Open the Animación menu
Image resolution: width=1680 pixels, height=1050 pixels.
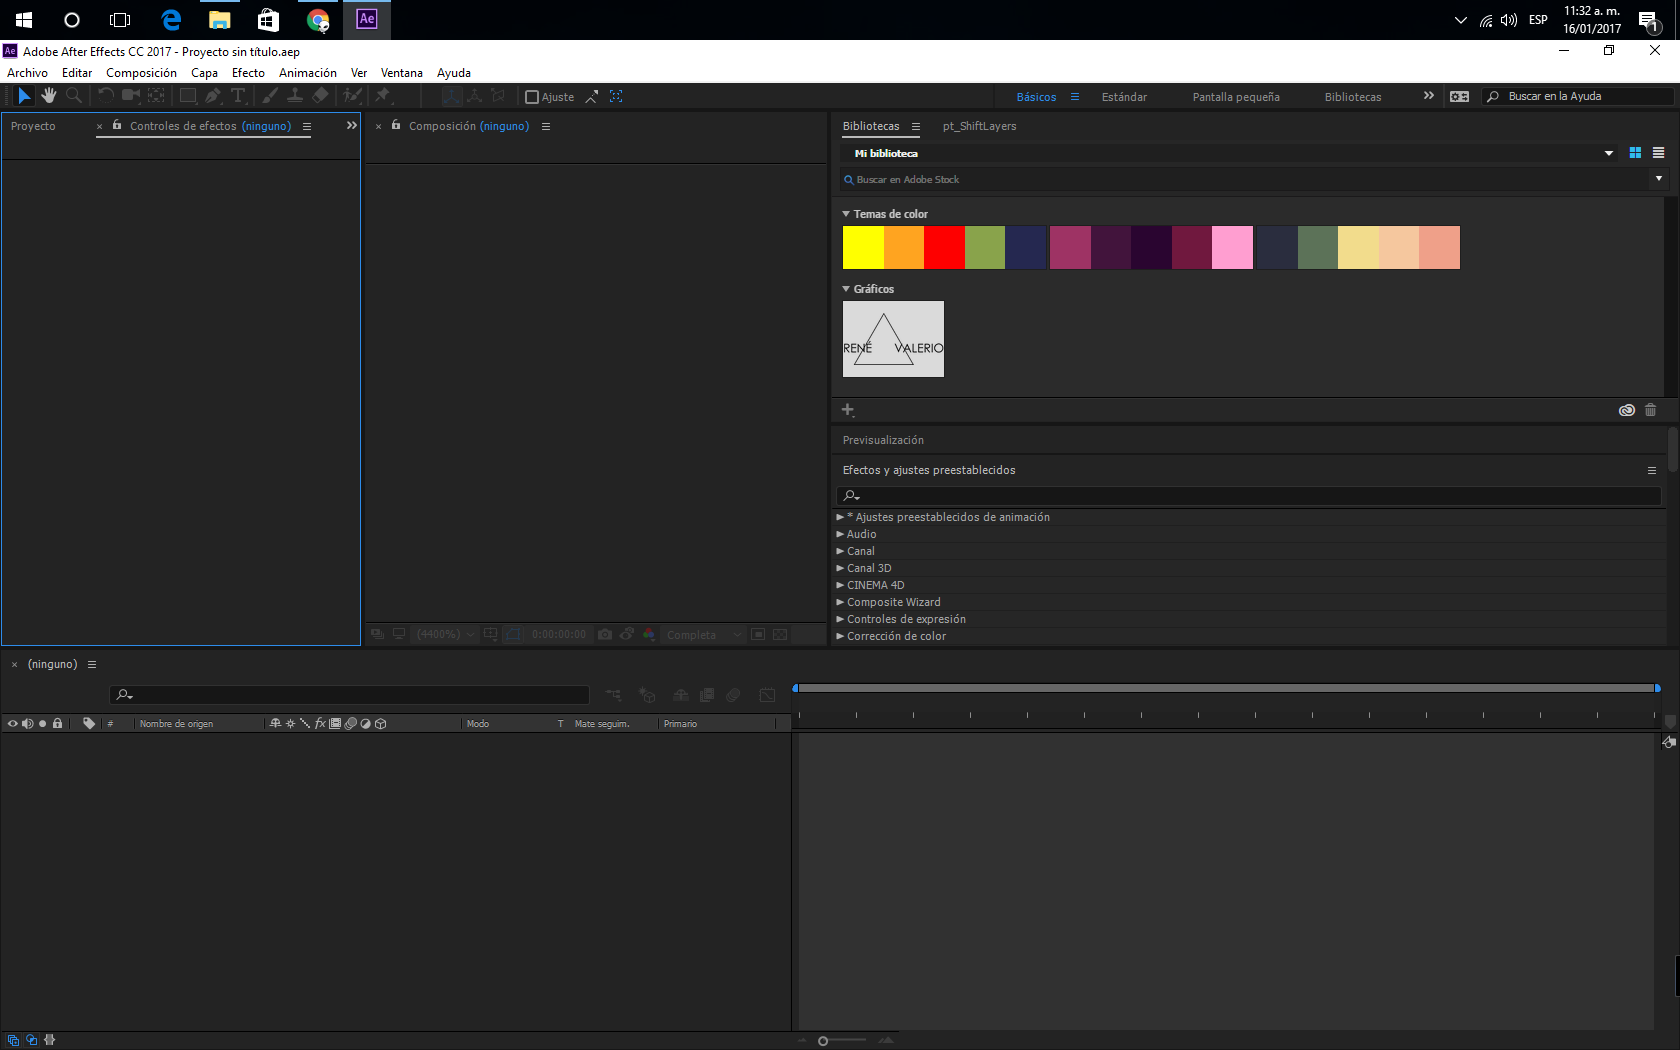308,73
